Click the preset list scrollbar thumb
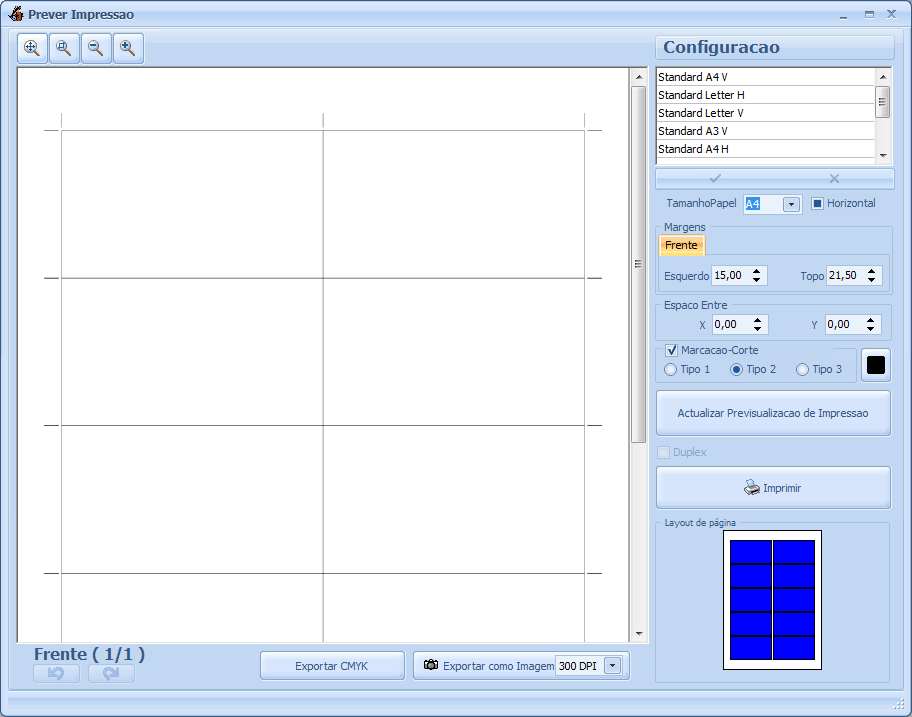The width and height of the screenshot is (912, 717). click(883, 102)
